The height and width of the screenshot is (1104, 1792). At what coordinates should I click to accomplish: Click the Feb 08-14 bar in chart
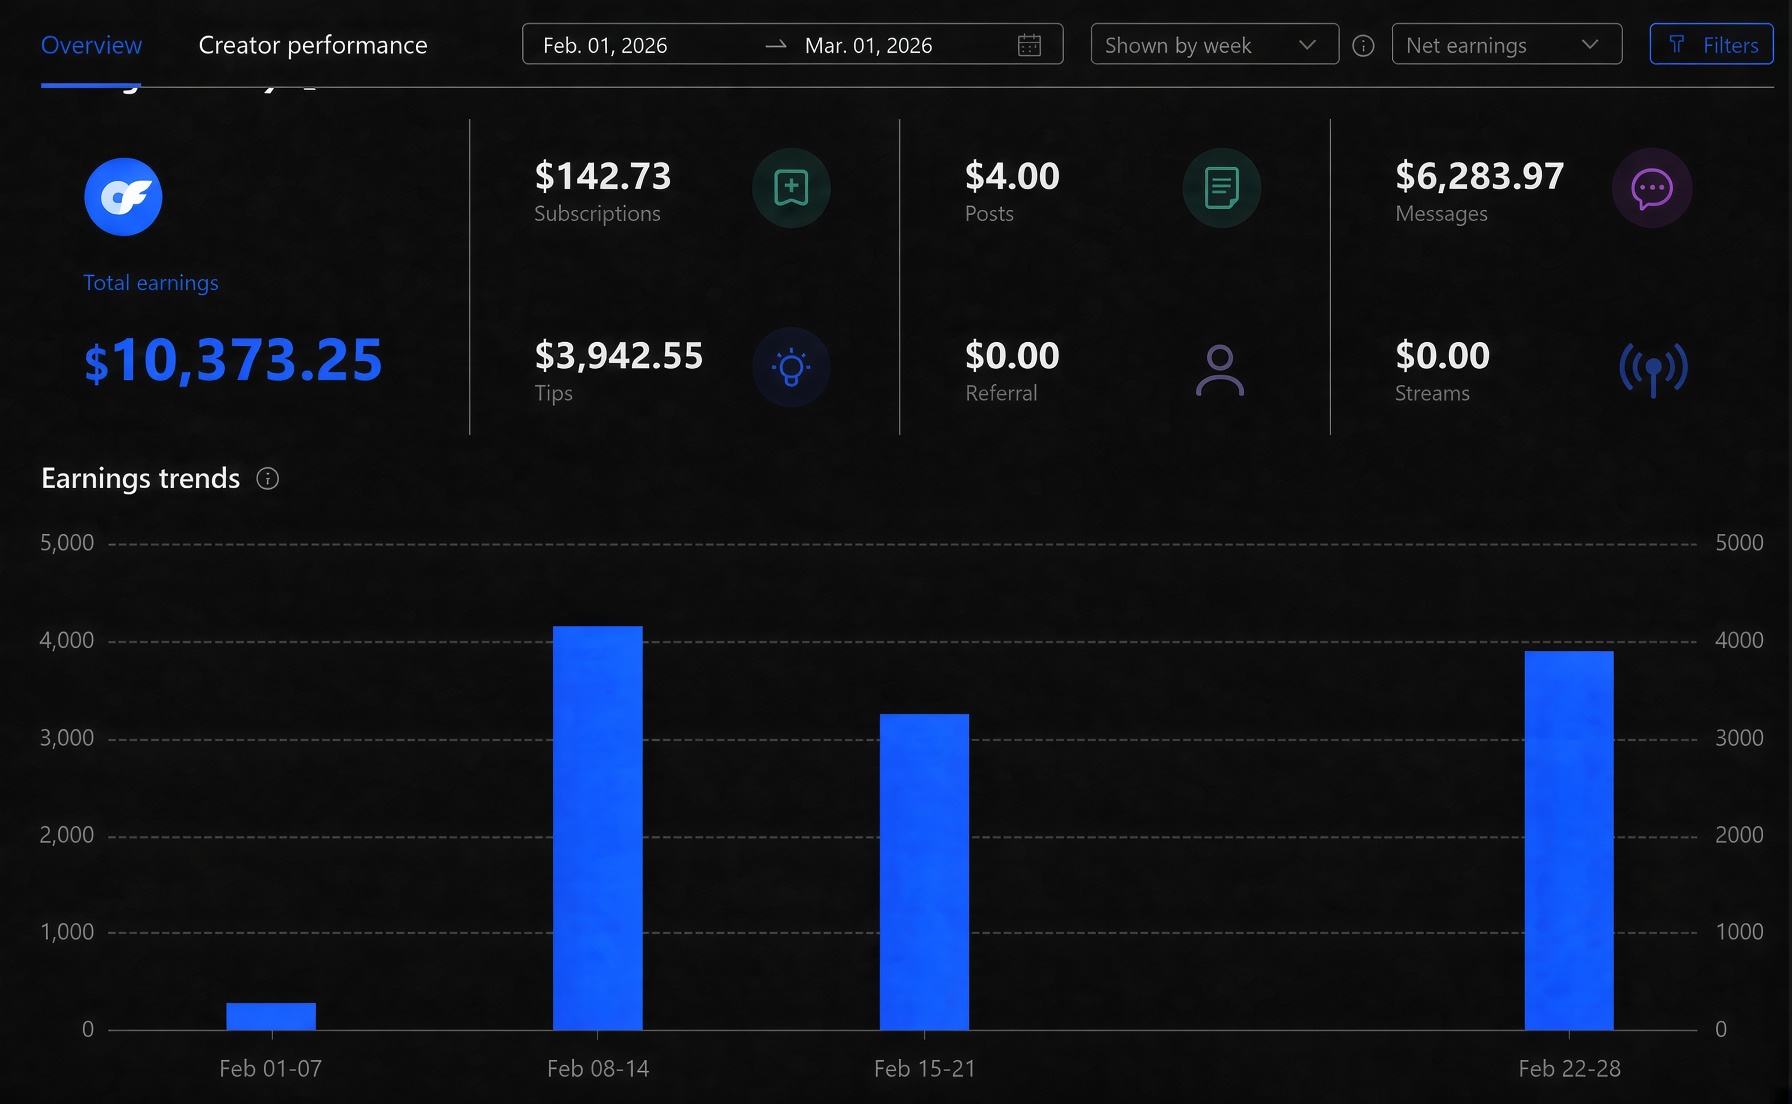tap(598, 828)
